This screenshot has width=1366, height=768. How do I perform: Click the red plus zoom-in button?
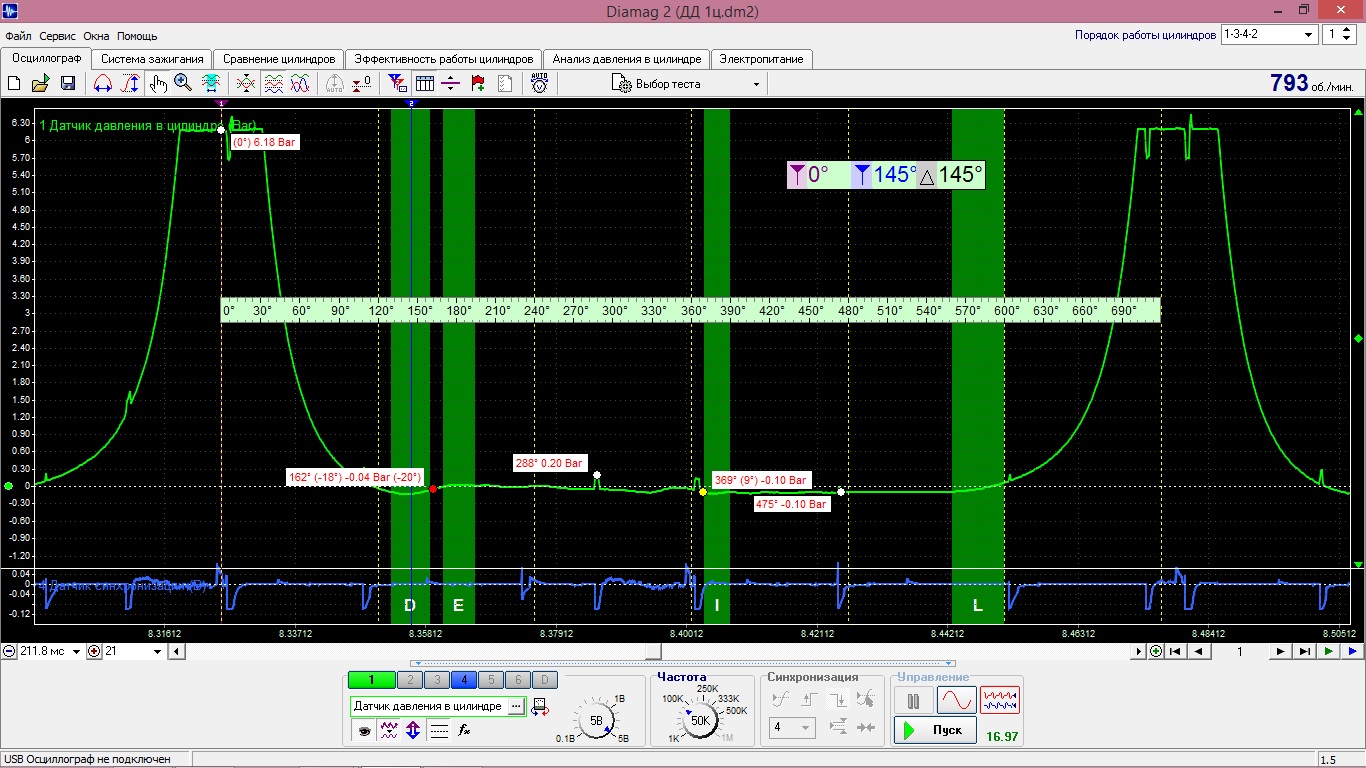point(95,651)
